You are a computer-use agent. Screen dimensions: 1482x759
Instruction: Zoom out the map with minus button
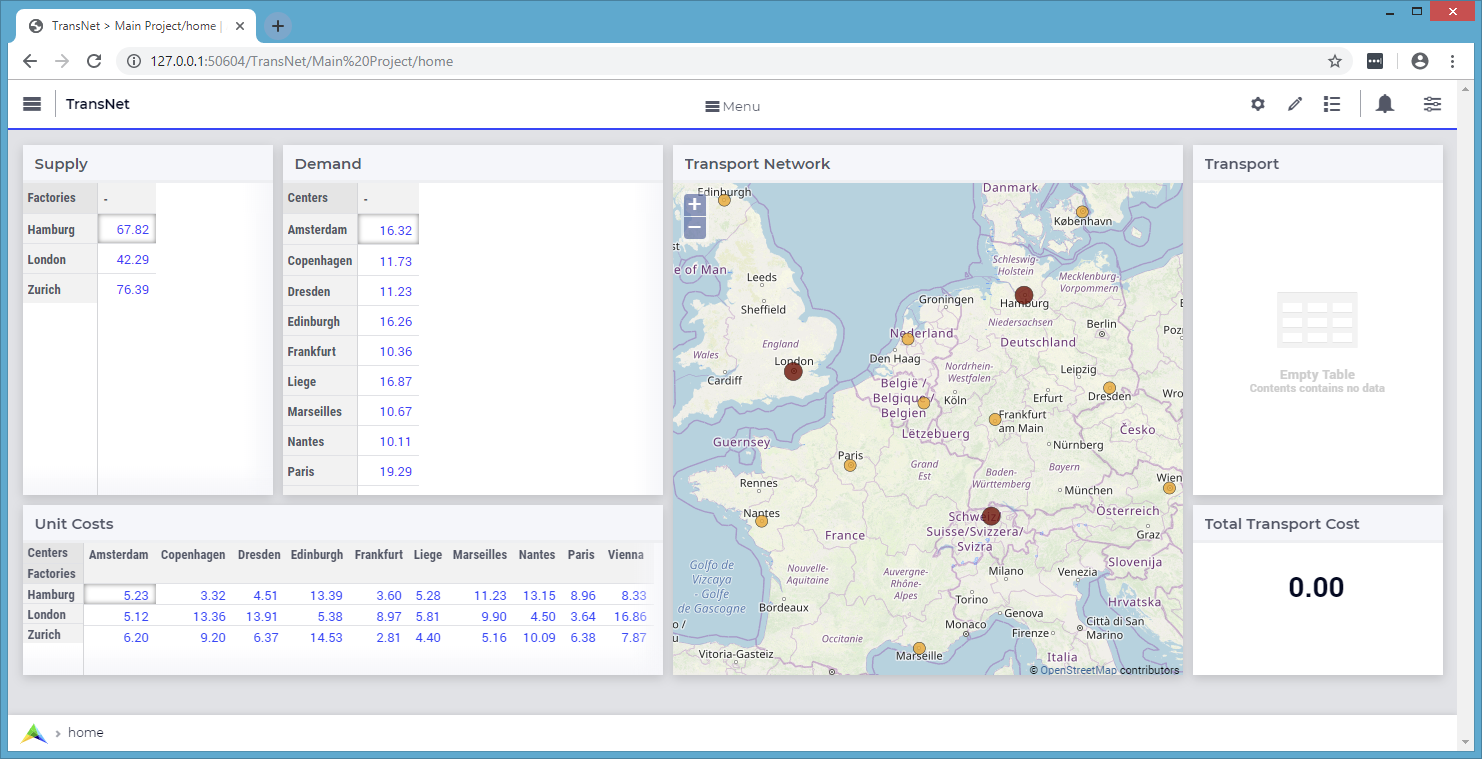pyautogui.click(x=695, y=228)
